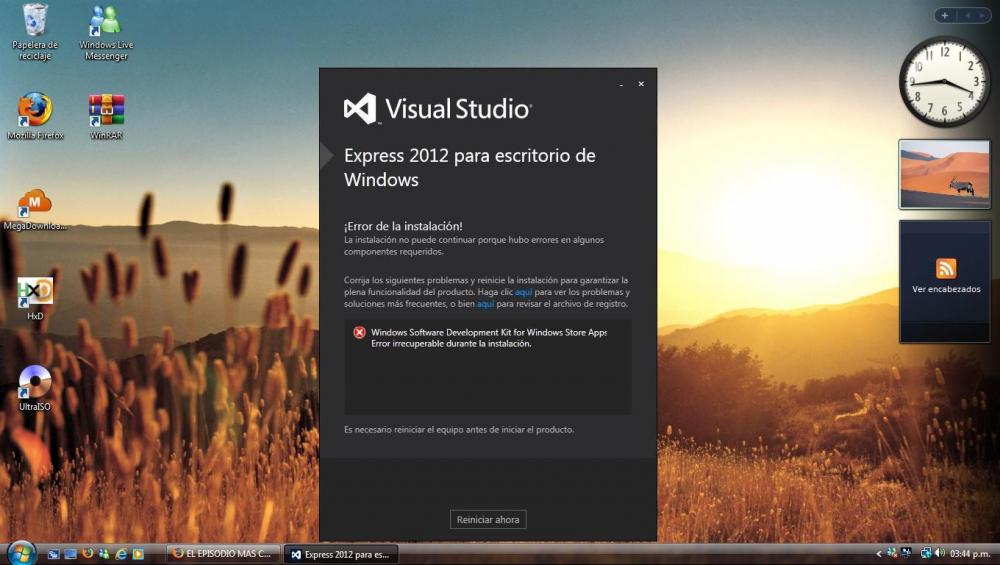Launch Windows Live Messenger from Quick Launch
Image resolution: width=1000 pixels, height=565 pixels.
coord(104,554)
